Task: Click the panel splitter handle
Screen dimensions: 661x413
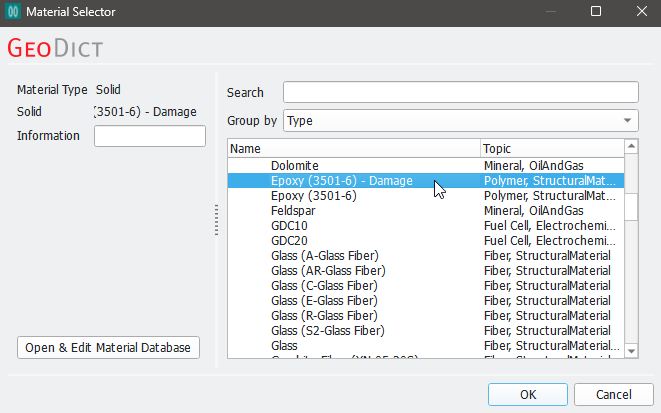Action: click(216, 220)
